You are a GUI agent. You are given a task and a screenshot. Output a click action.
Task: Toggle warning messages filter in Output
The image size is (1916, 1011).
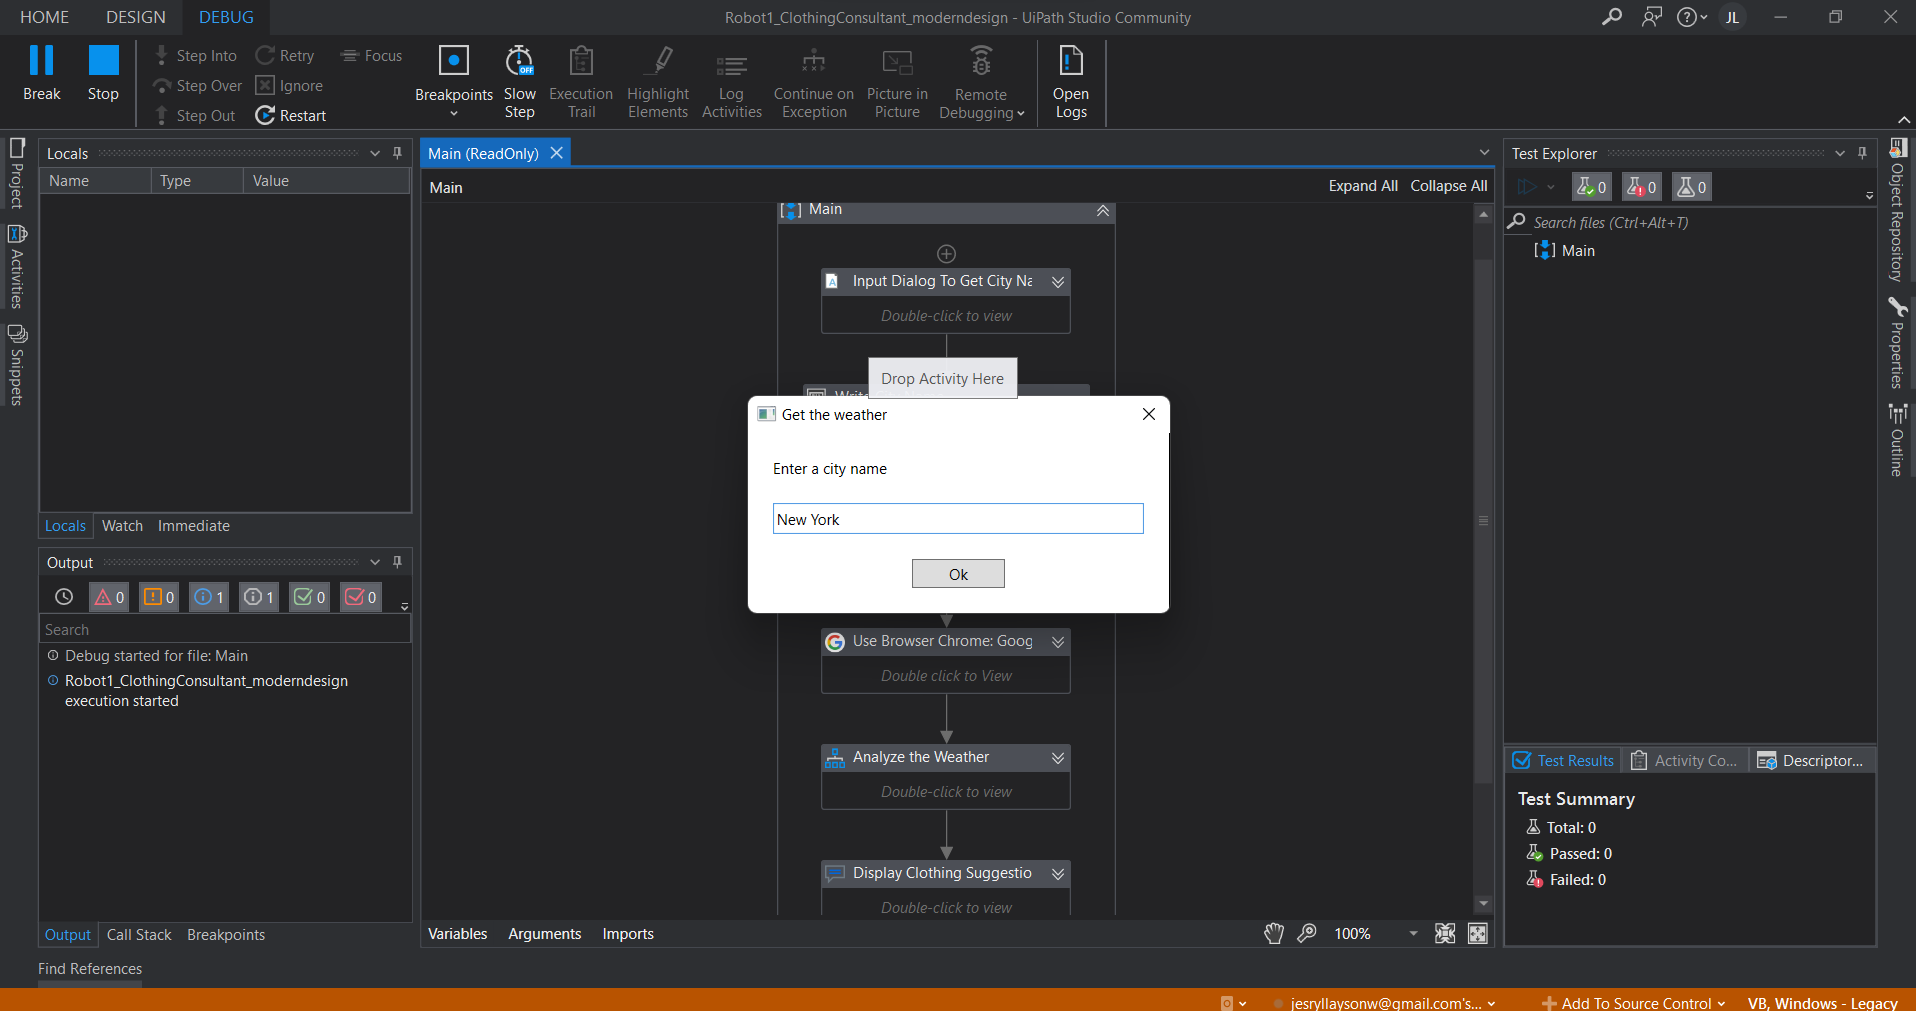(x=159, y=597)
